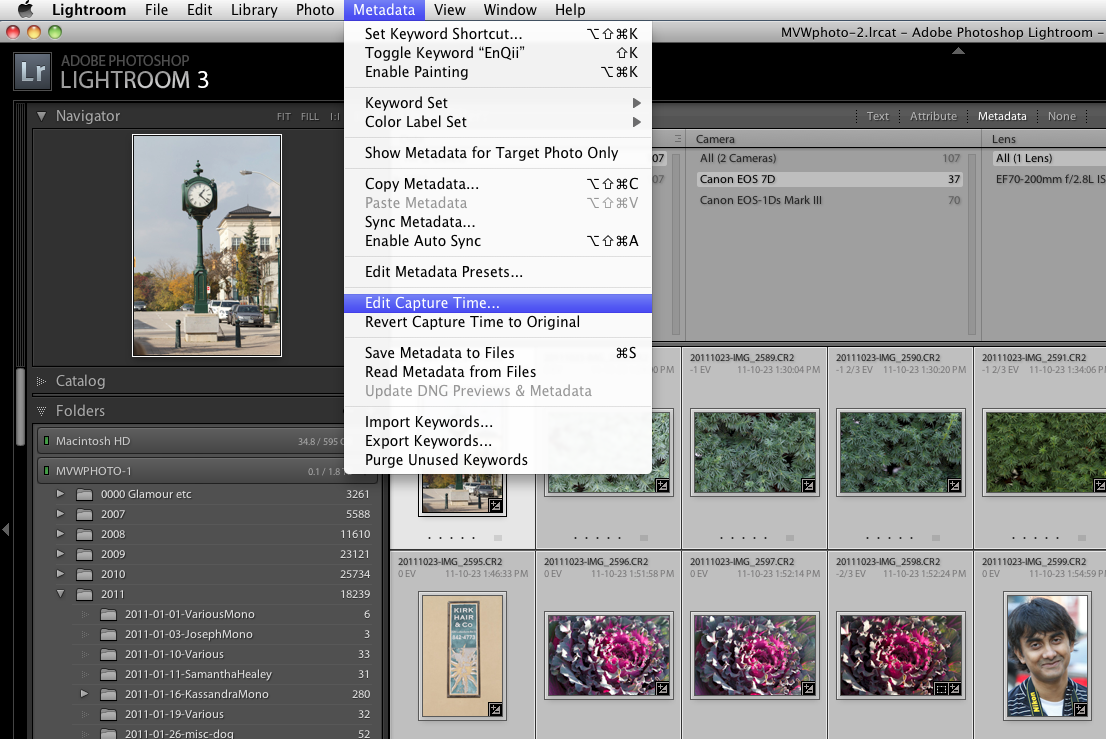Click the folder icon for 2010
1106x739 pixels.
point(84,574)
